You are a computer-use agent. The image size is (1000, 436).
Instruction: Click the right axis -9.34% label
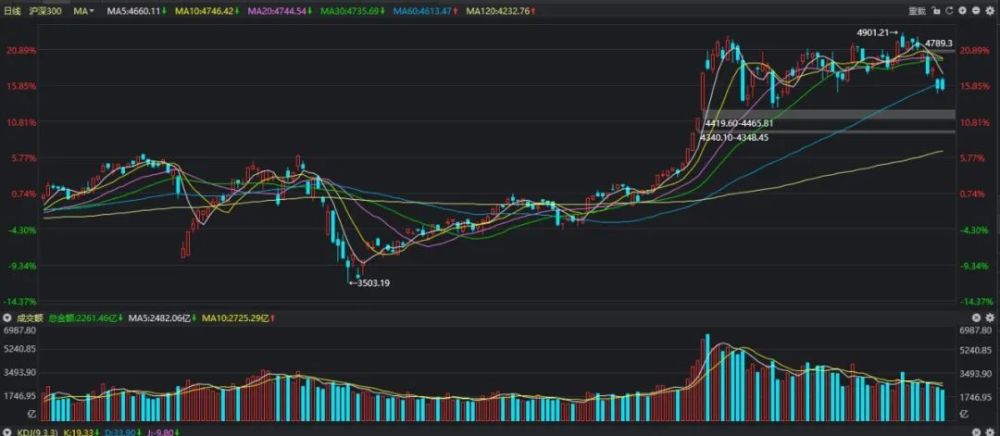click(x=974, y=266)
